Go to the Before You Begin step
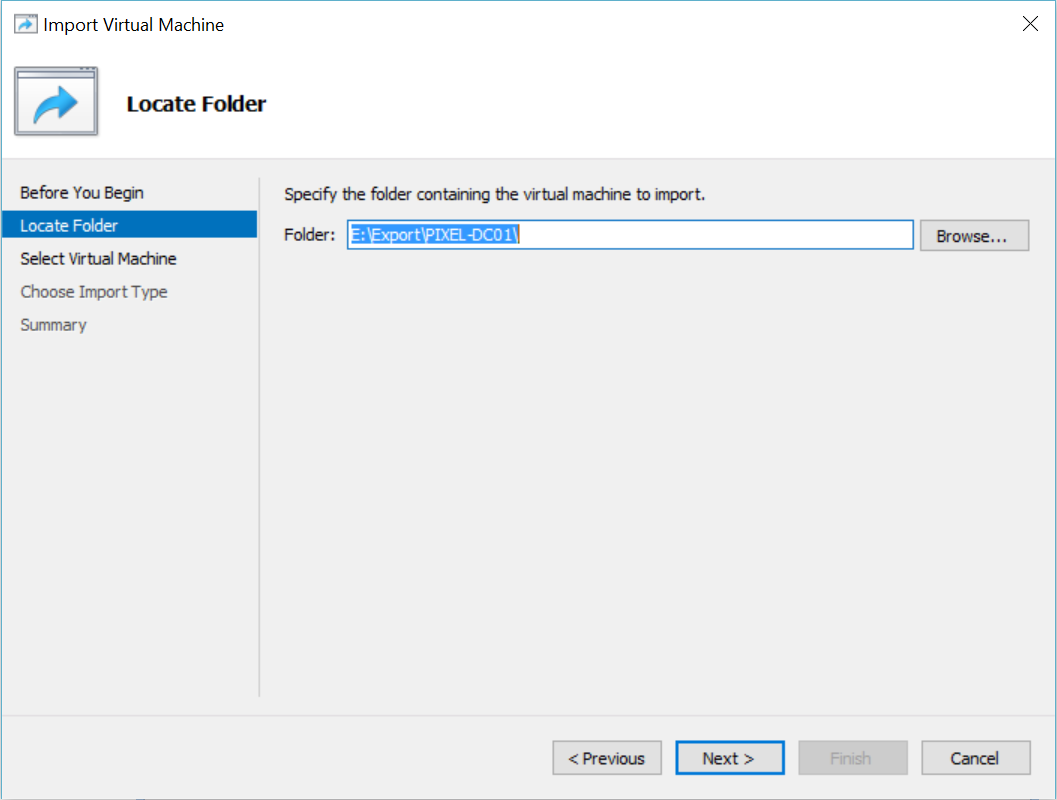1057x800 pixels. (82, 193)
